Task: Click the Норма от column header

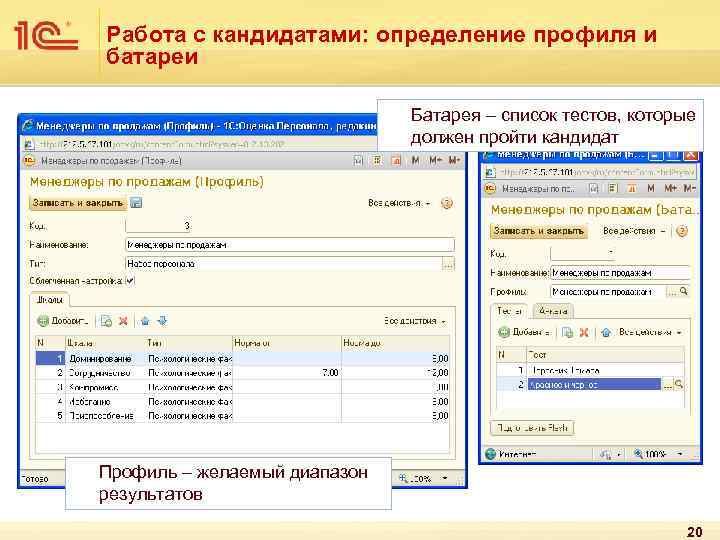Action: click(287, 343)
